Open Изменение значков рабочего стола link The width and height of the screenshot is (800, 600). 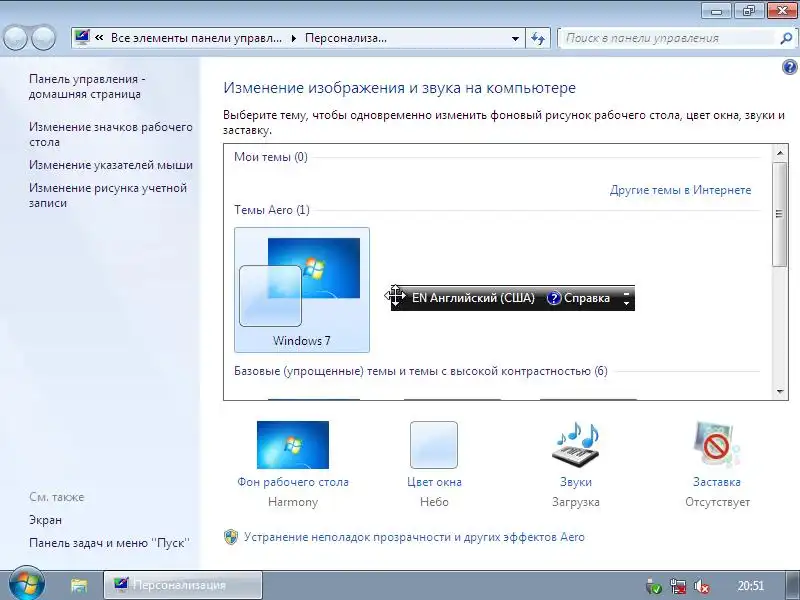click(111, 134)
